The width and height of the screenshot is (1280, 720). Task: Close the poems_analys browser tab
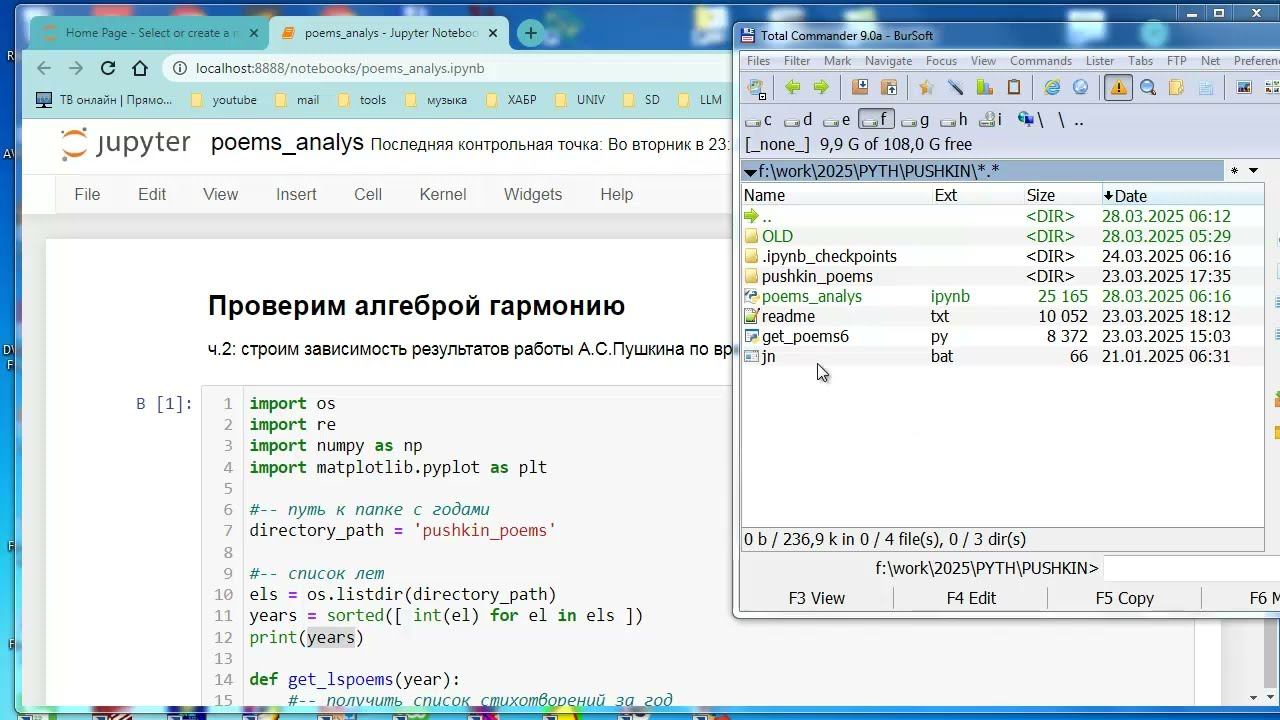(495, 33)
